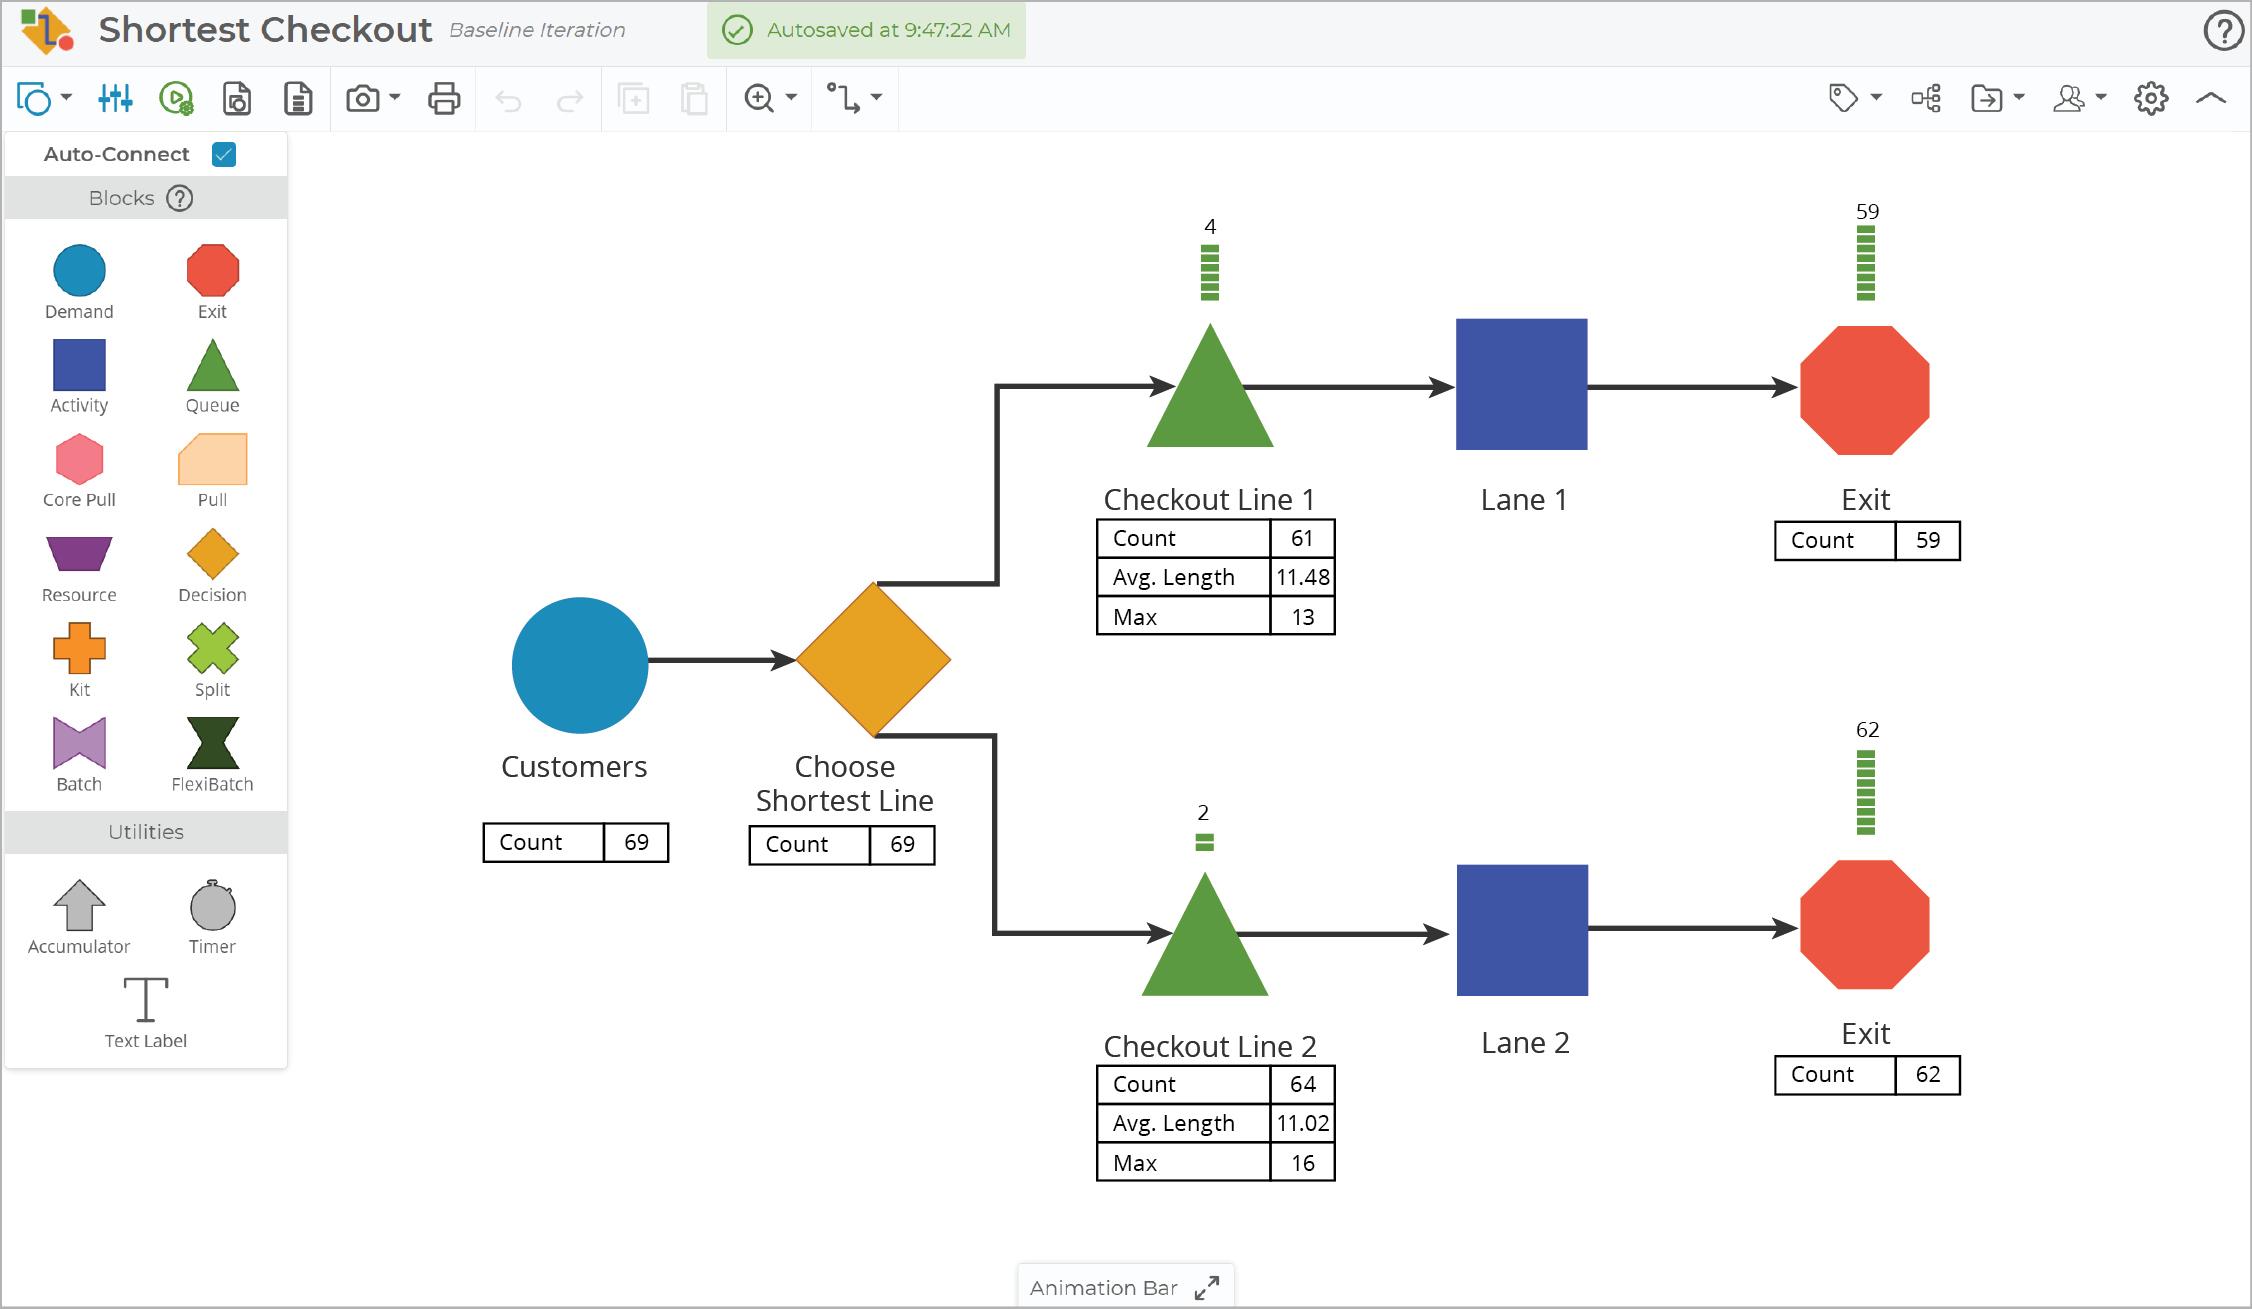The image size is (2252, 1309).
Task: Click the Blocks help circle icon
Action: [x=180, y=198]
